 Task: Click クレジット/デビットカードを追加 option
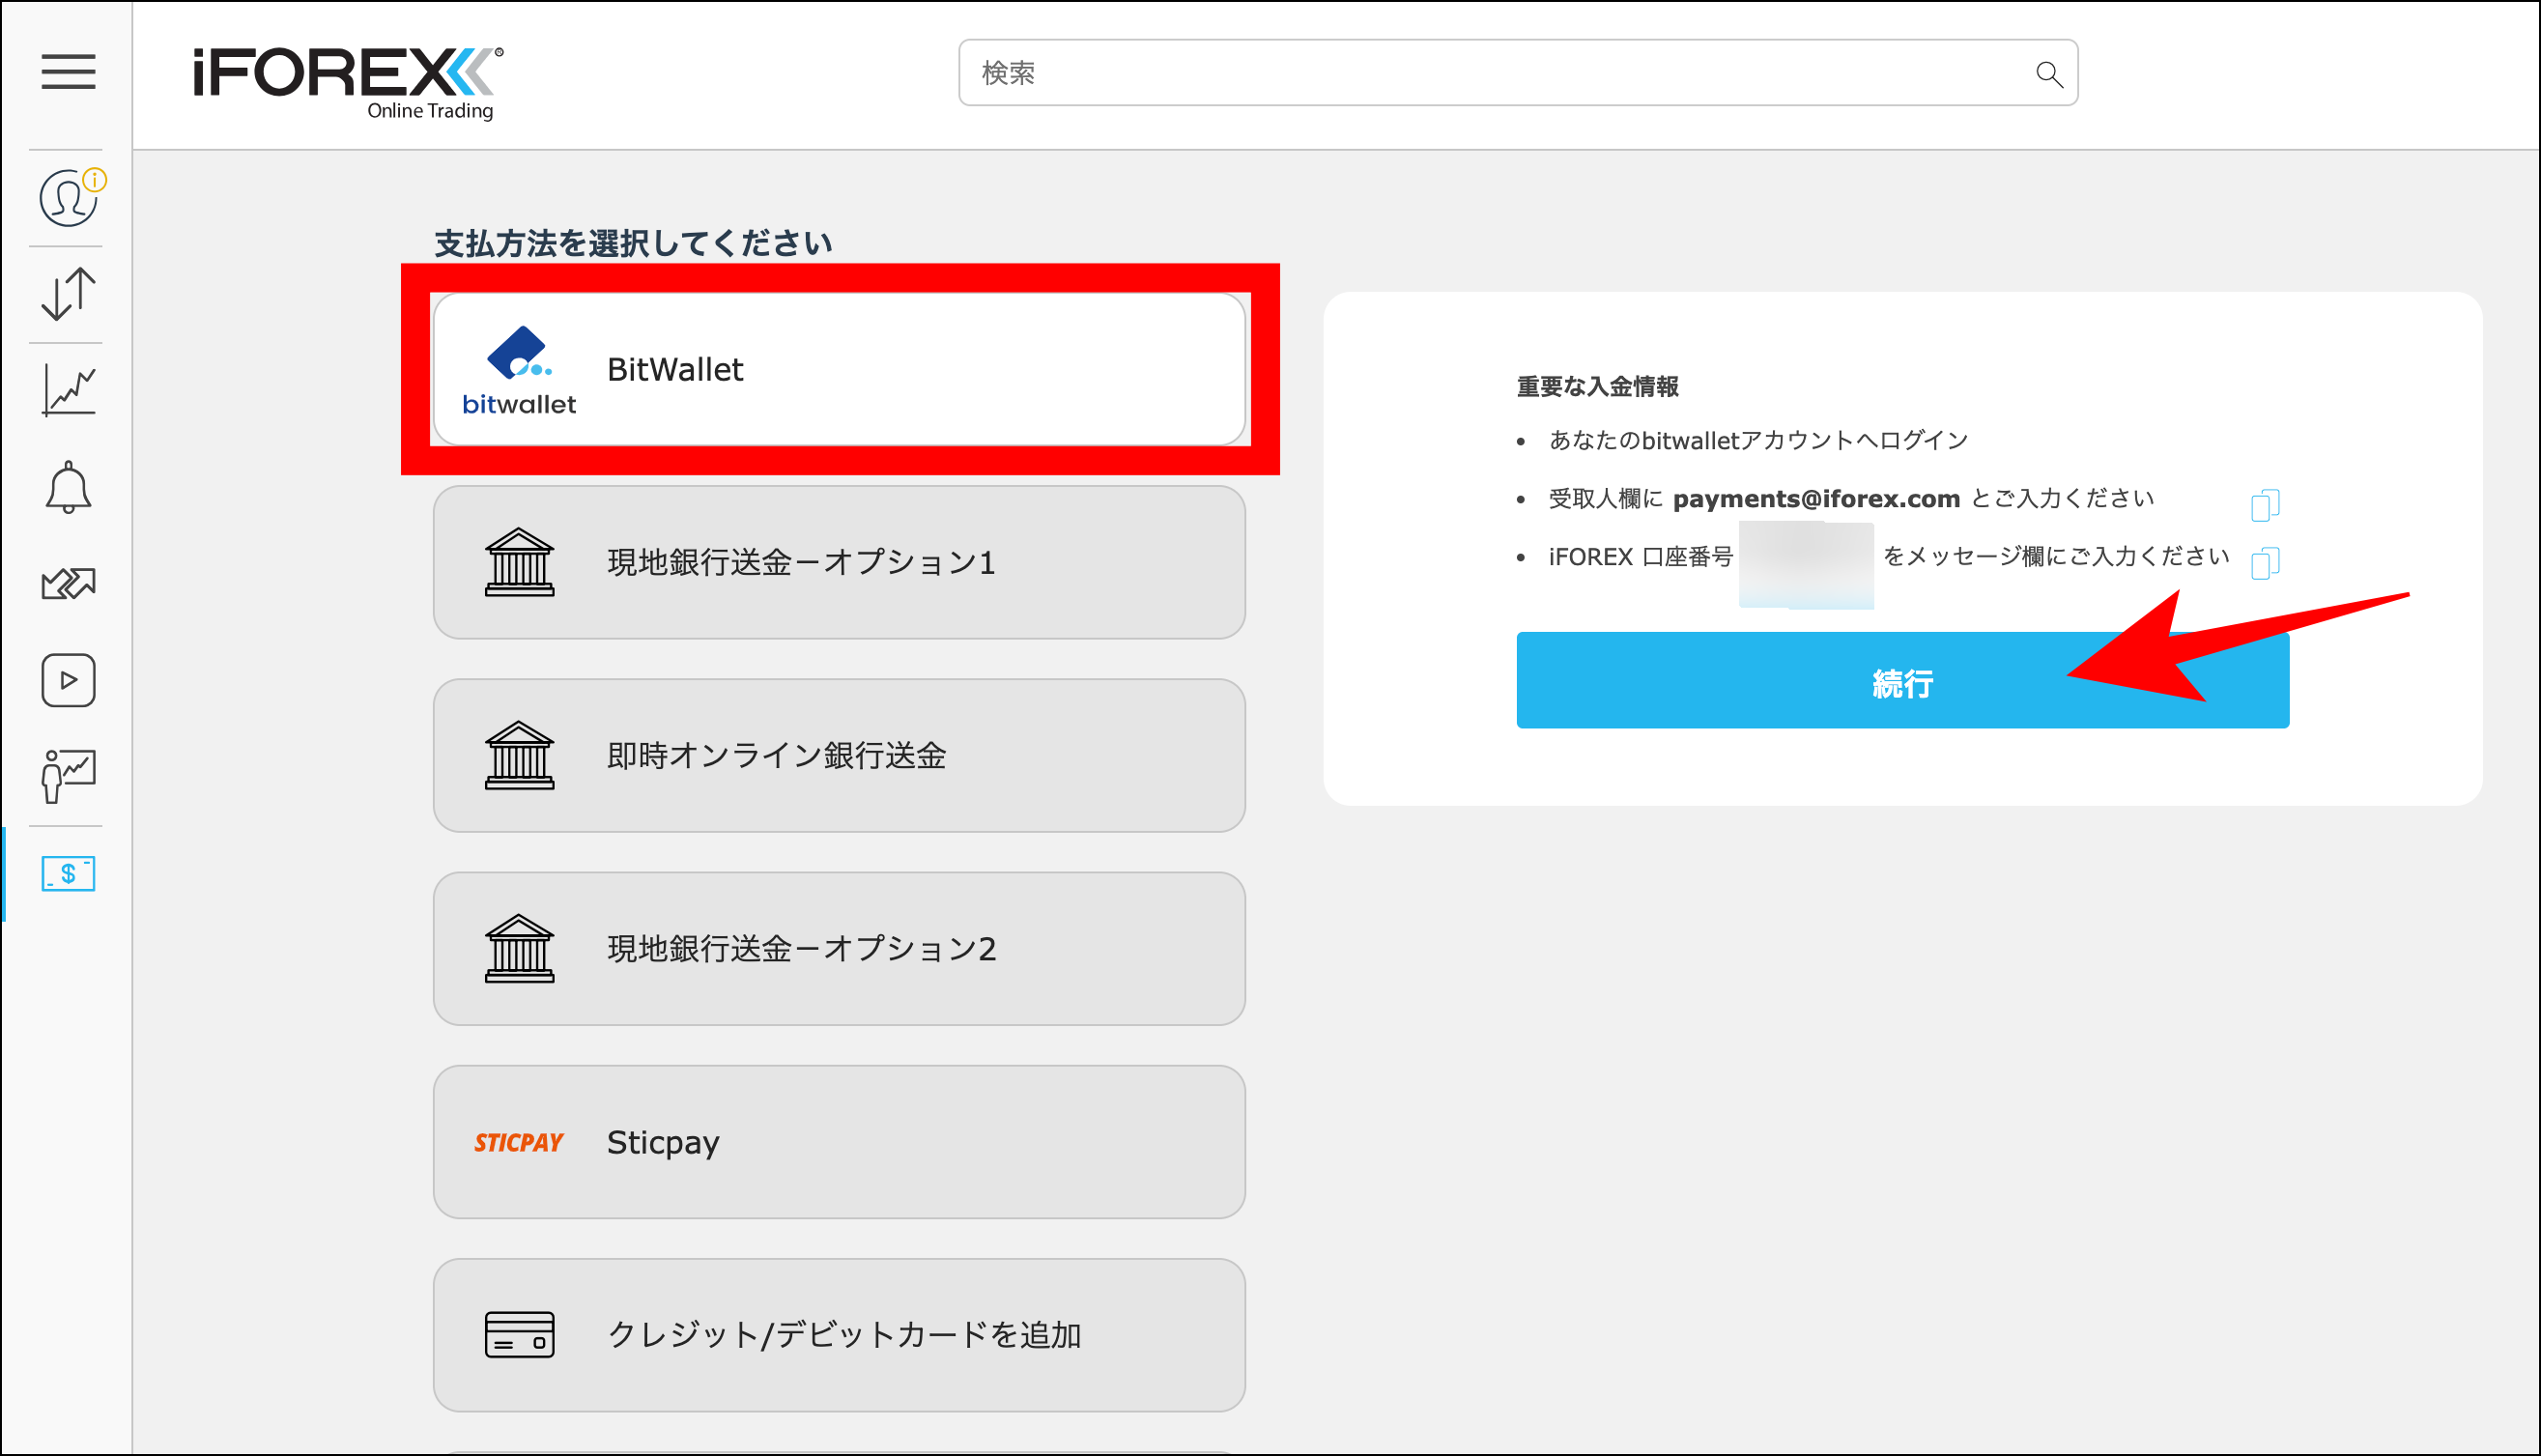point(838,1334)
